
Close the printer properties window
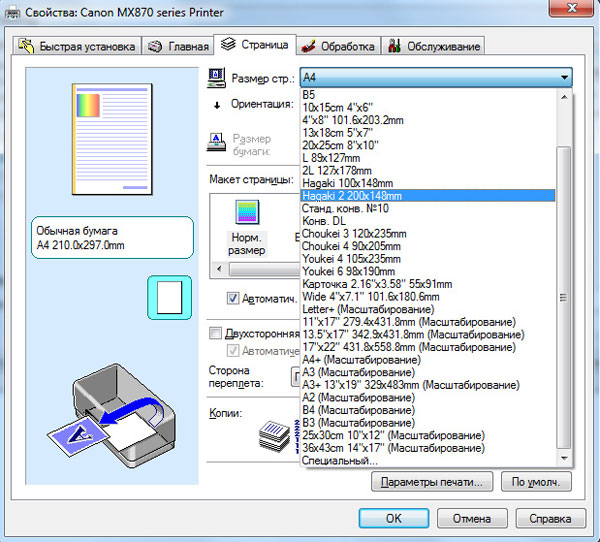[572, 8]
